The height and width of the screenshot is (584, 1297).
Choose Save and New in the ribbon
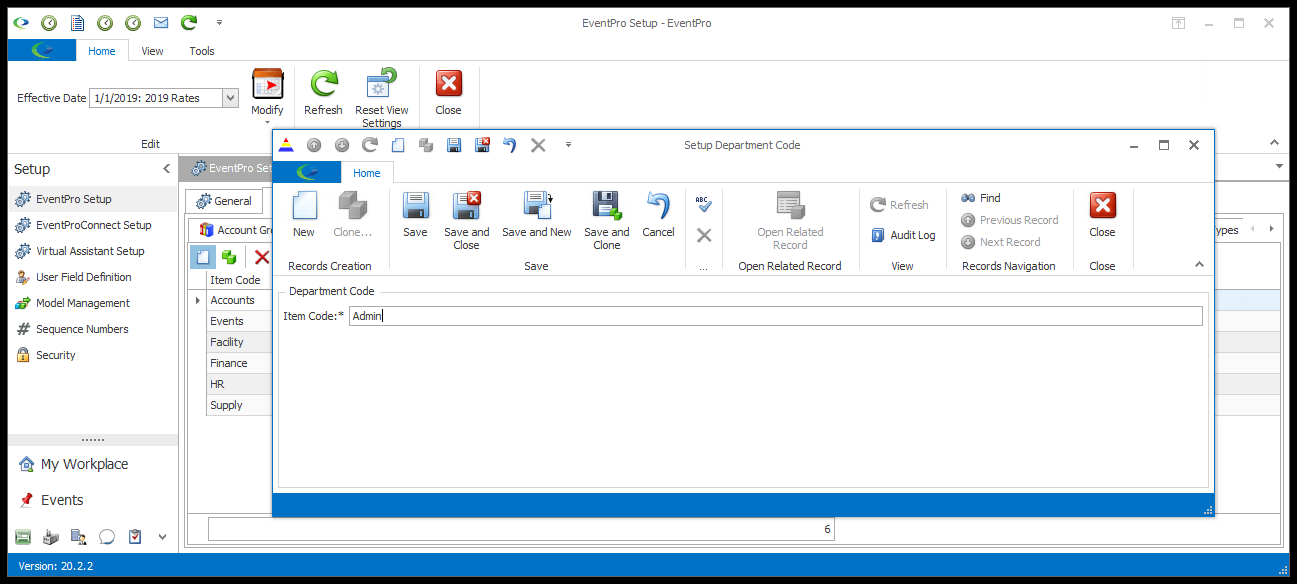coord(537,215)
